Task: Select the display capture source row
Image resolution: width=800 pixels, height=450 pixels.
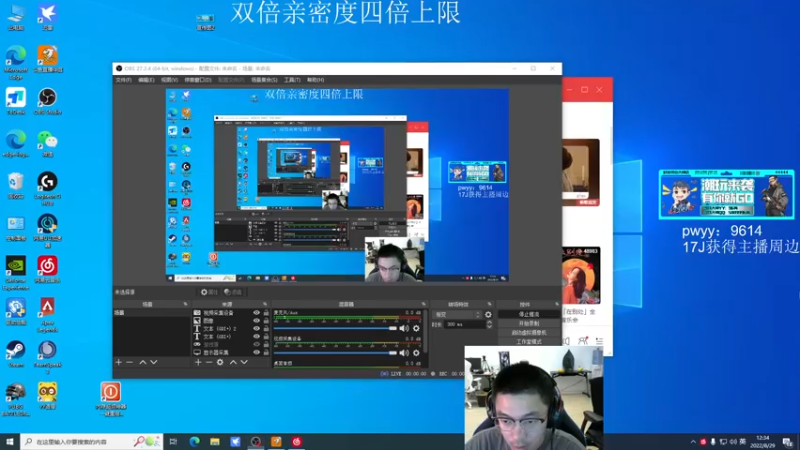Action: click(x=231, y=353)
